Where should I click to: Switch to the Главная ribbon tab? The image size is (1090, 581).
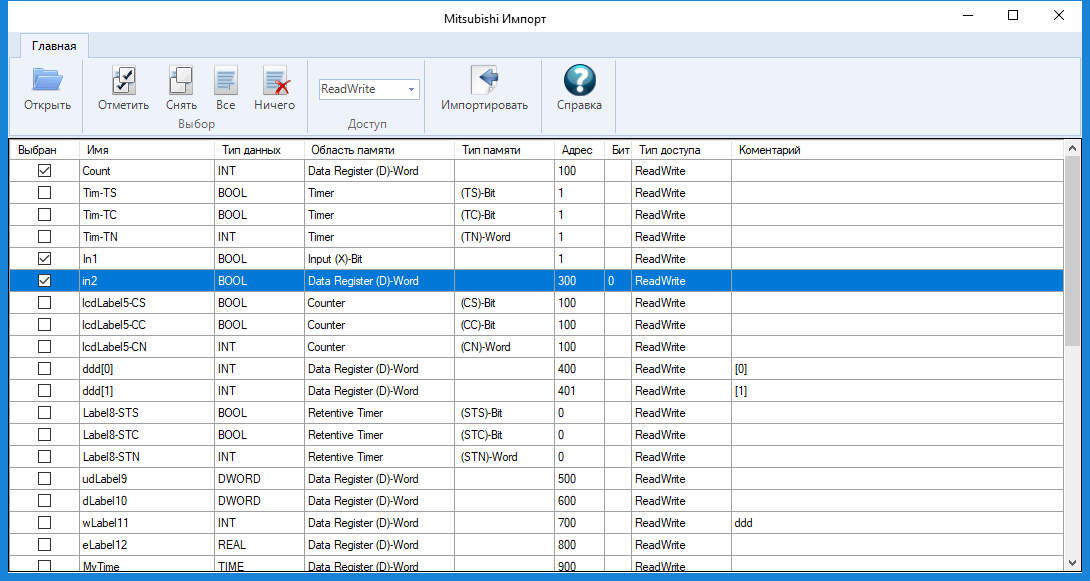pyautogui.click(x=54, y=47)
